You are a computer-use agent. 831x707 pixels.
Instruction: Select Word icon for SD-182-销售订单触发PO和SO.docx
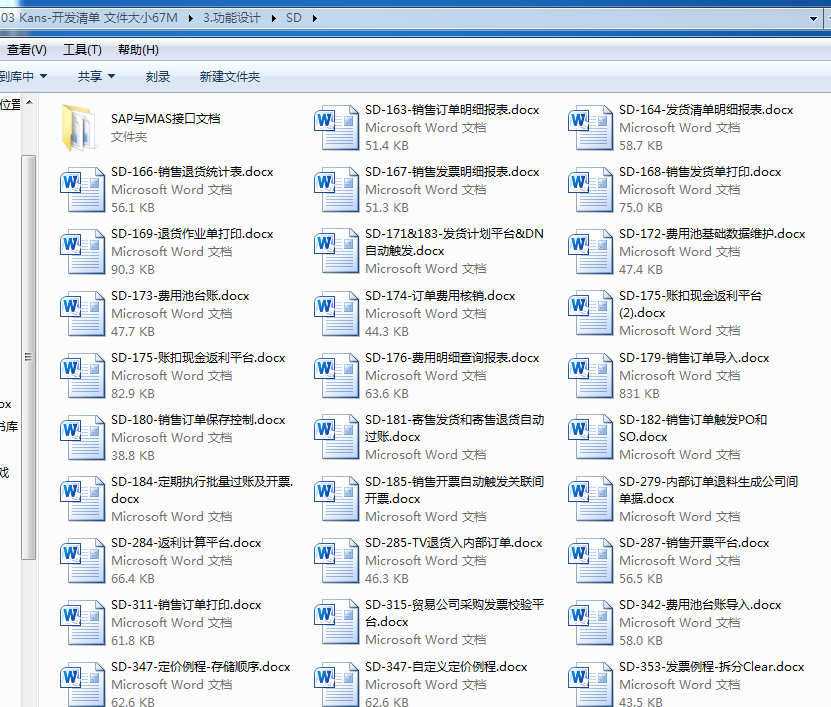[x=590, y=437]
